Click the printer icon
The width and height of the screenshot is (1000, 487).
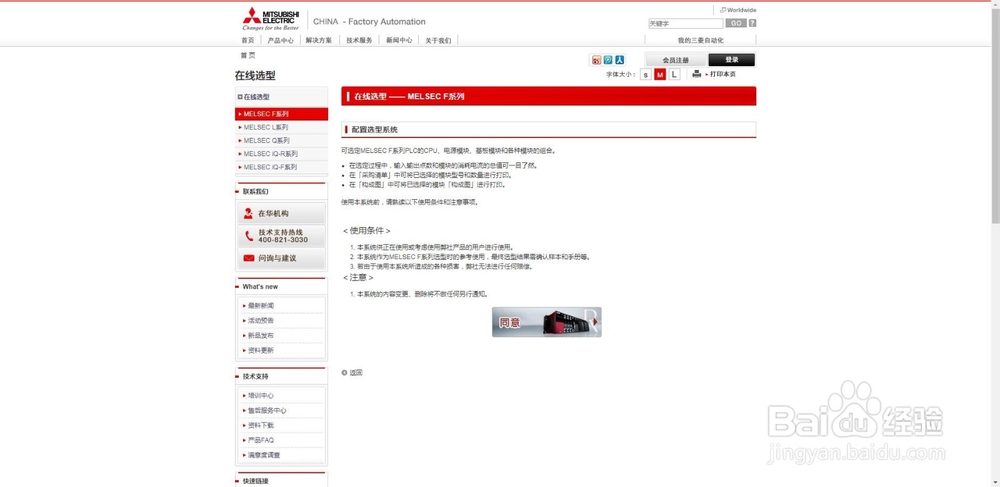[x=697, y=74]
